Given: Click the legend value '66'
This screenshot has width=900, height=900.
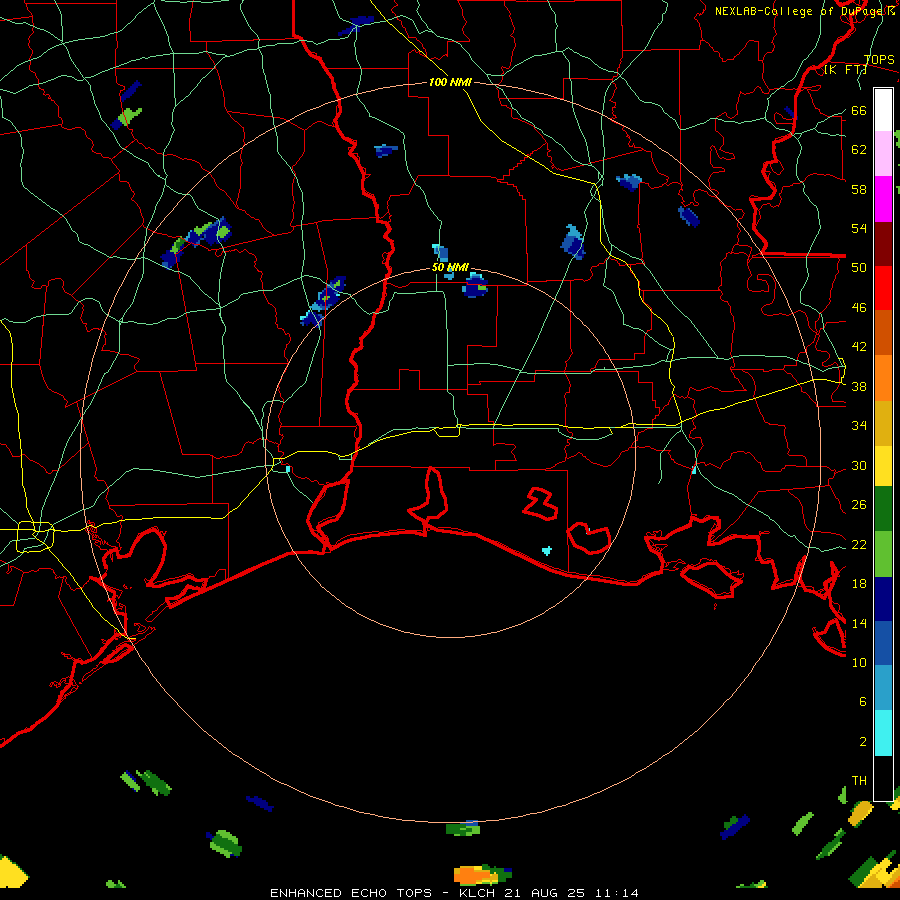Looking at the screenshot, I should click(x=859, y=111).
